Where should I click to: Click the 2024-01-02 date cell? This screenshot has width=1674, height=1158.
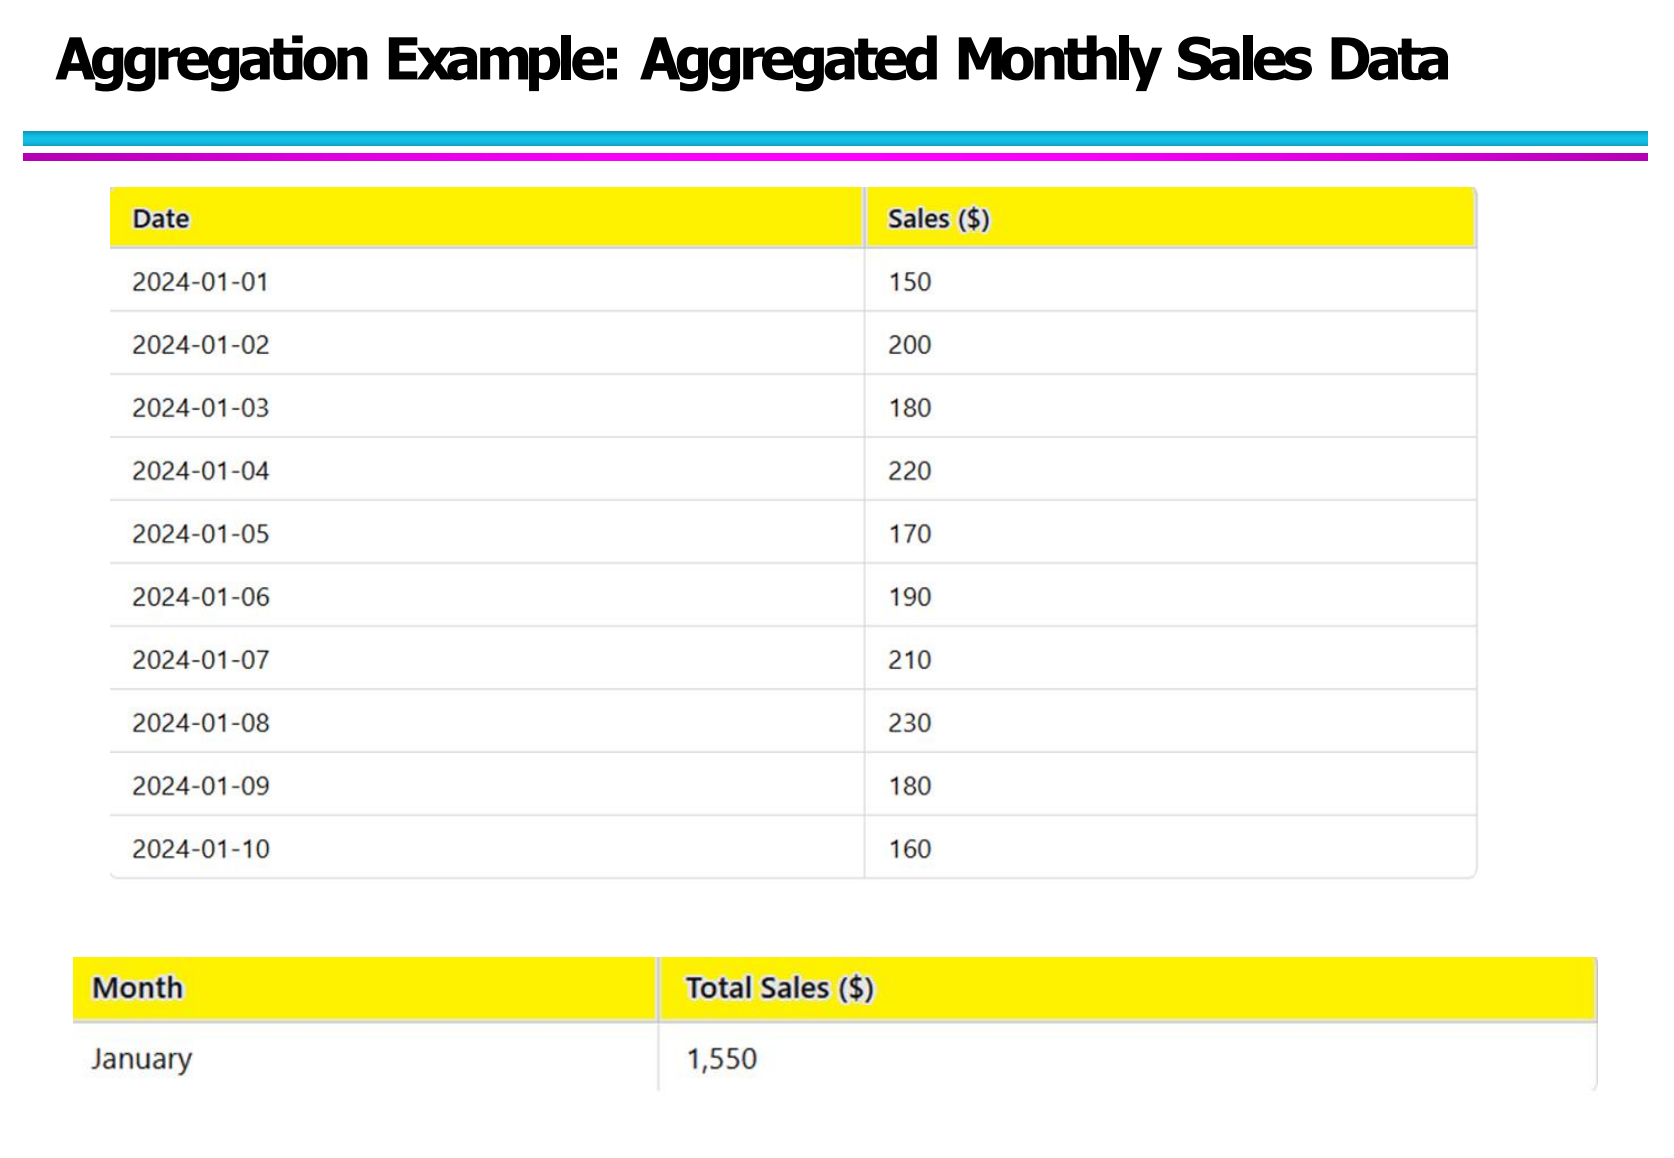point(200,345)
